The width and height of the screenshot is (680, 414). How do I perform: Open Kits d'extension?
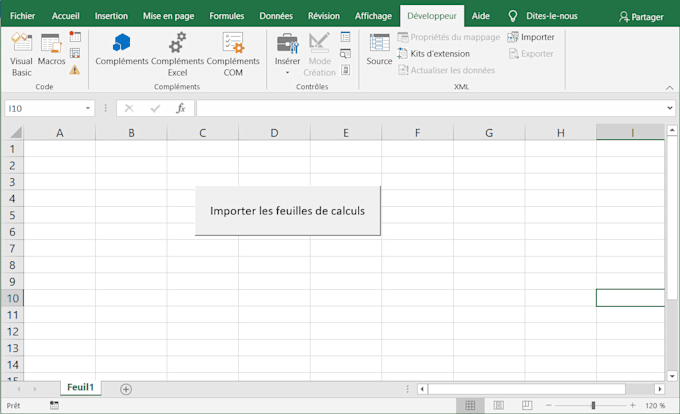434,54
